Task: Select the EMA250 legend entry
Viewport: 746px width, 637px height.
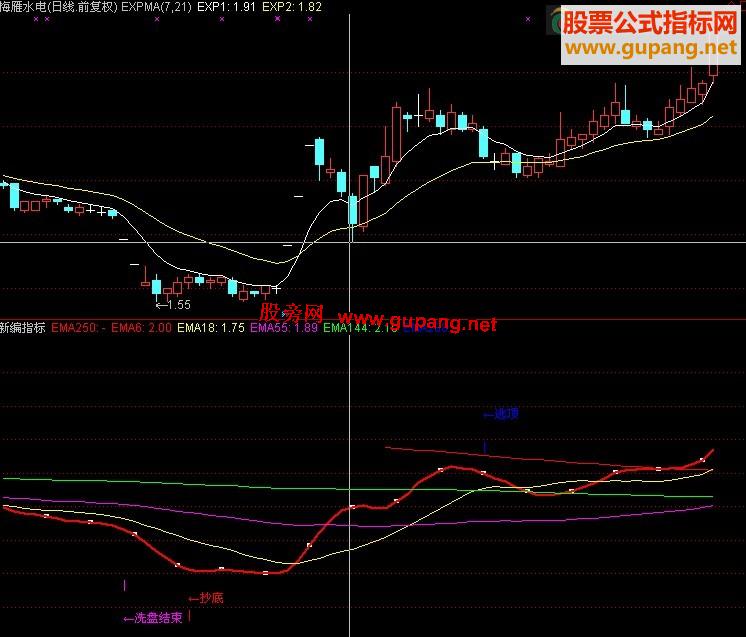Action: [x=79, y=327]
